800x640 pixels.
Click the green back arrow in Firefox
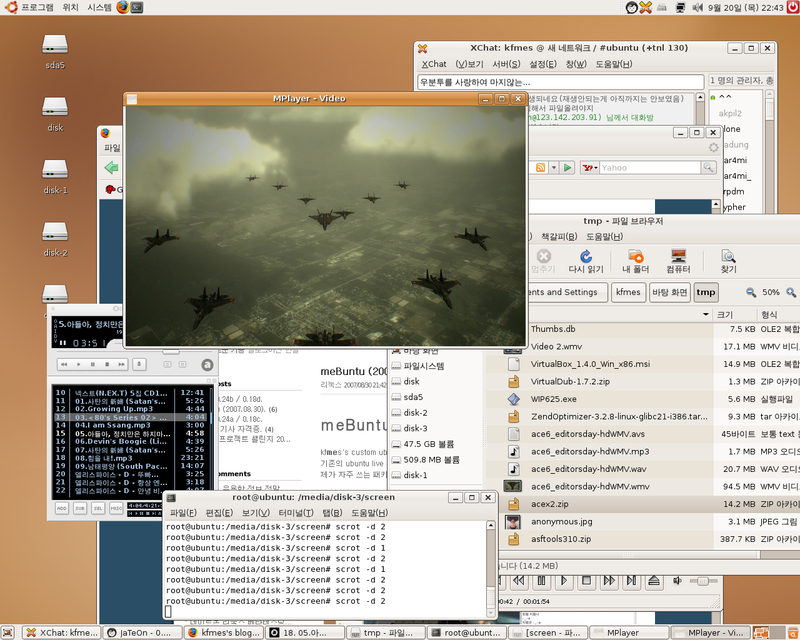tap(111, 167)
